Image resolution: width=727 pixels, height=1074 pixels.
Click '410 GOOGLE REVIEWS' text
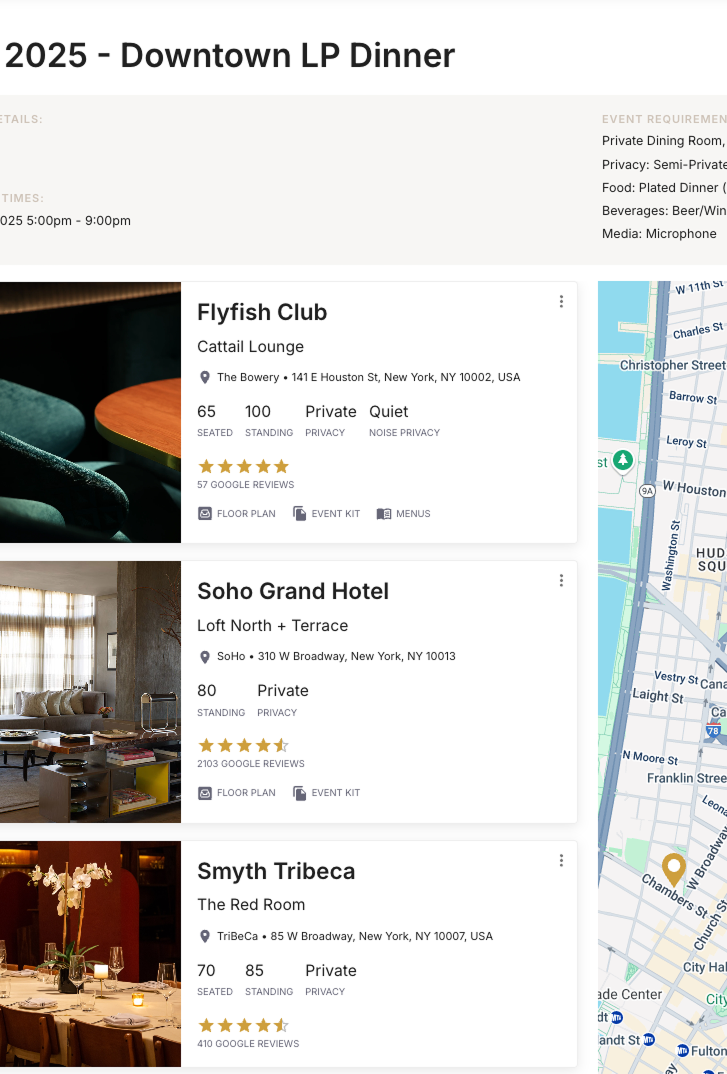248,1044
